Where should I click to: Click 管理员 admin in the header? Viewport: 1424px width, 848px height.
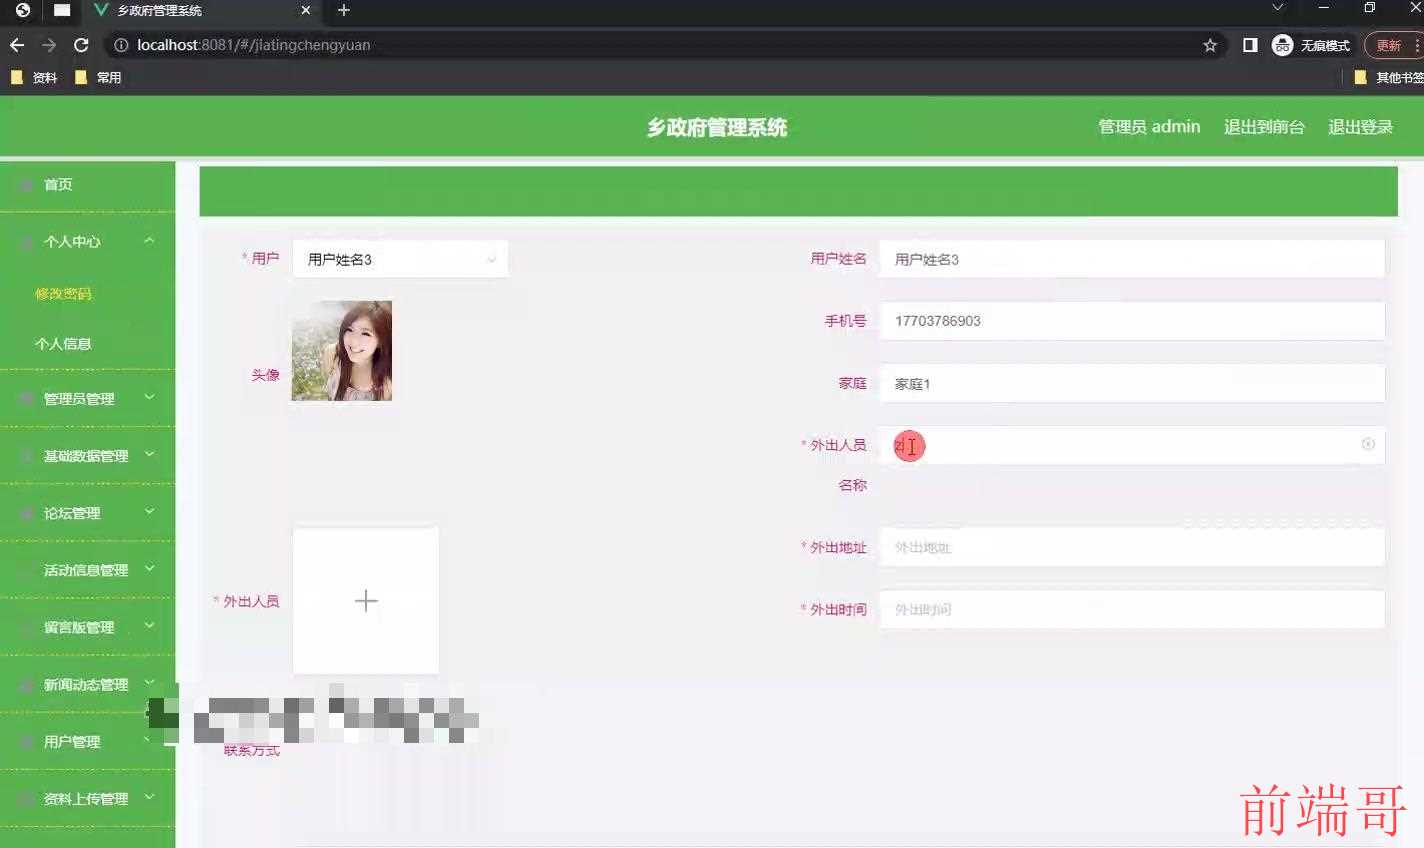[1149, 127]
